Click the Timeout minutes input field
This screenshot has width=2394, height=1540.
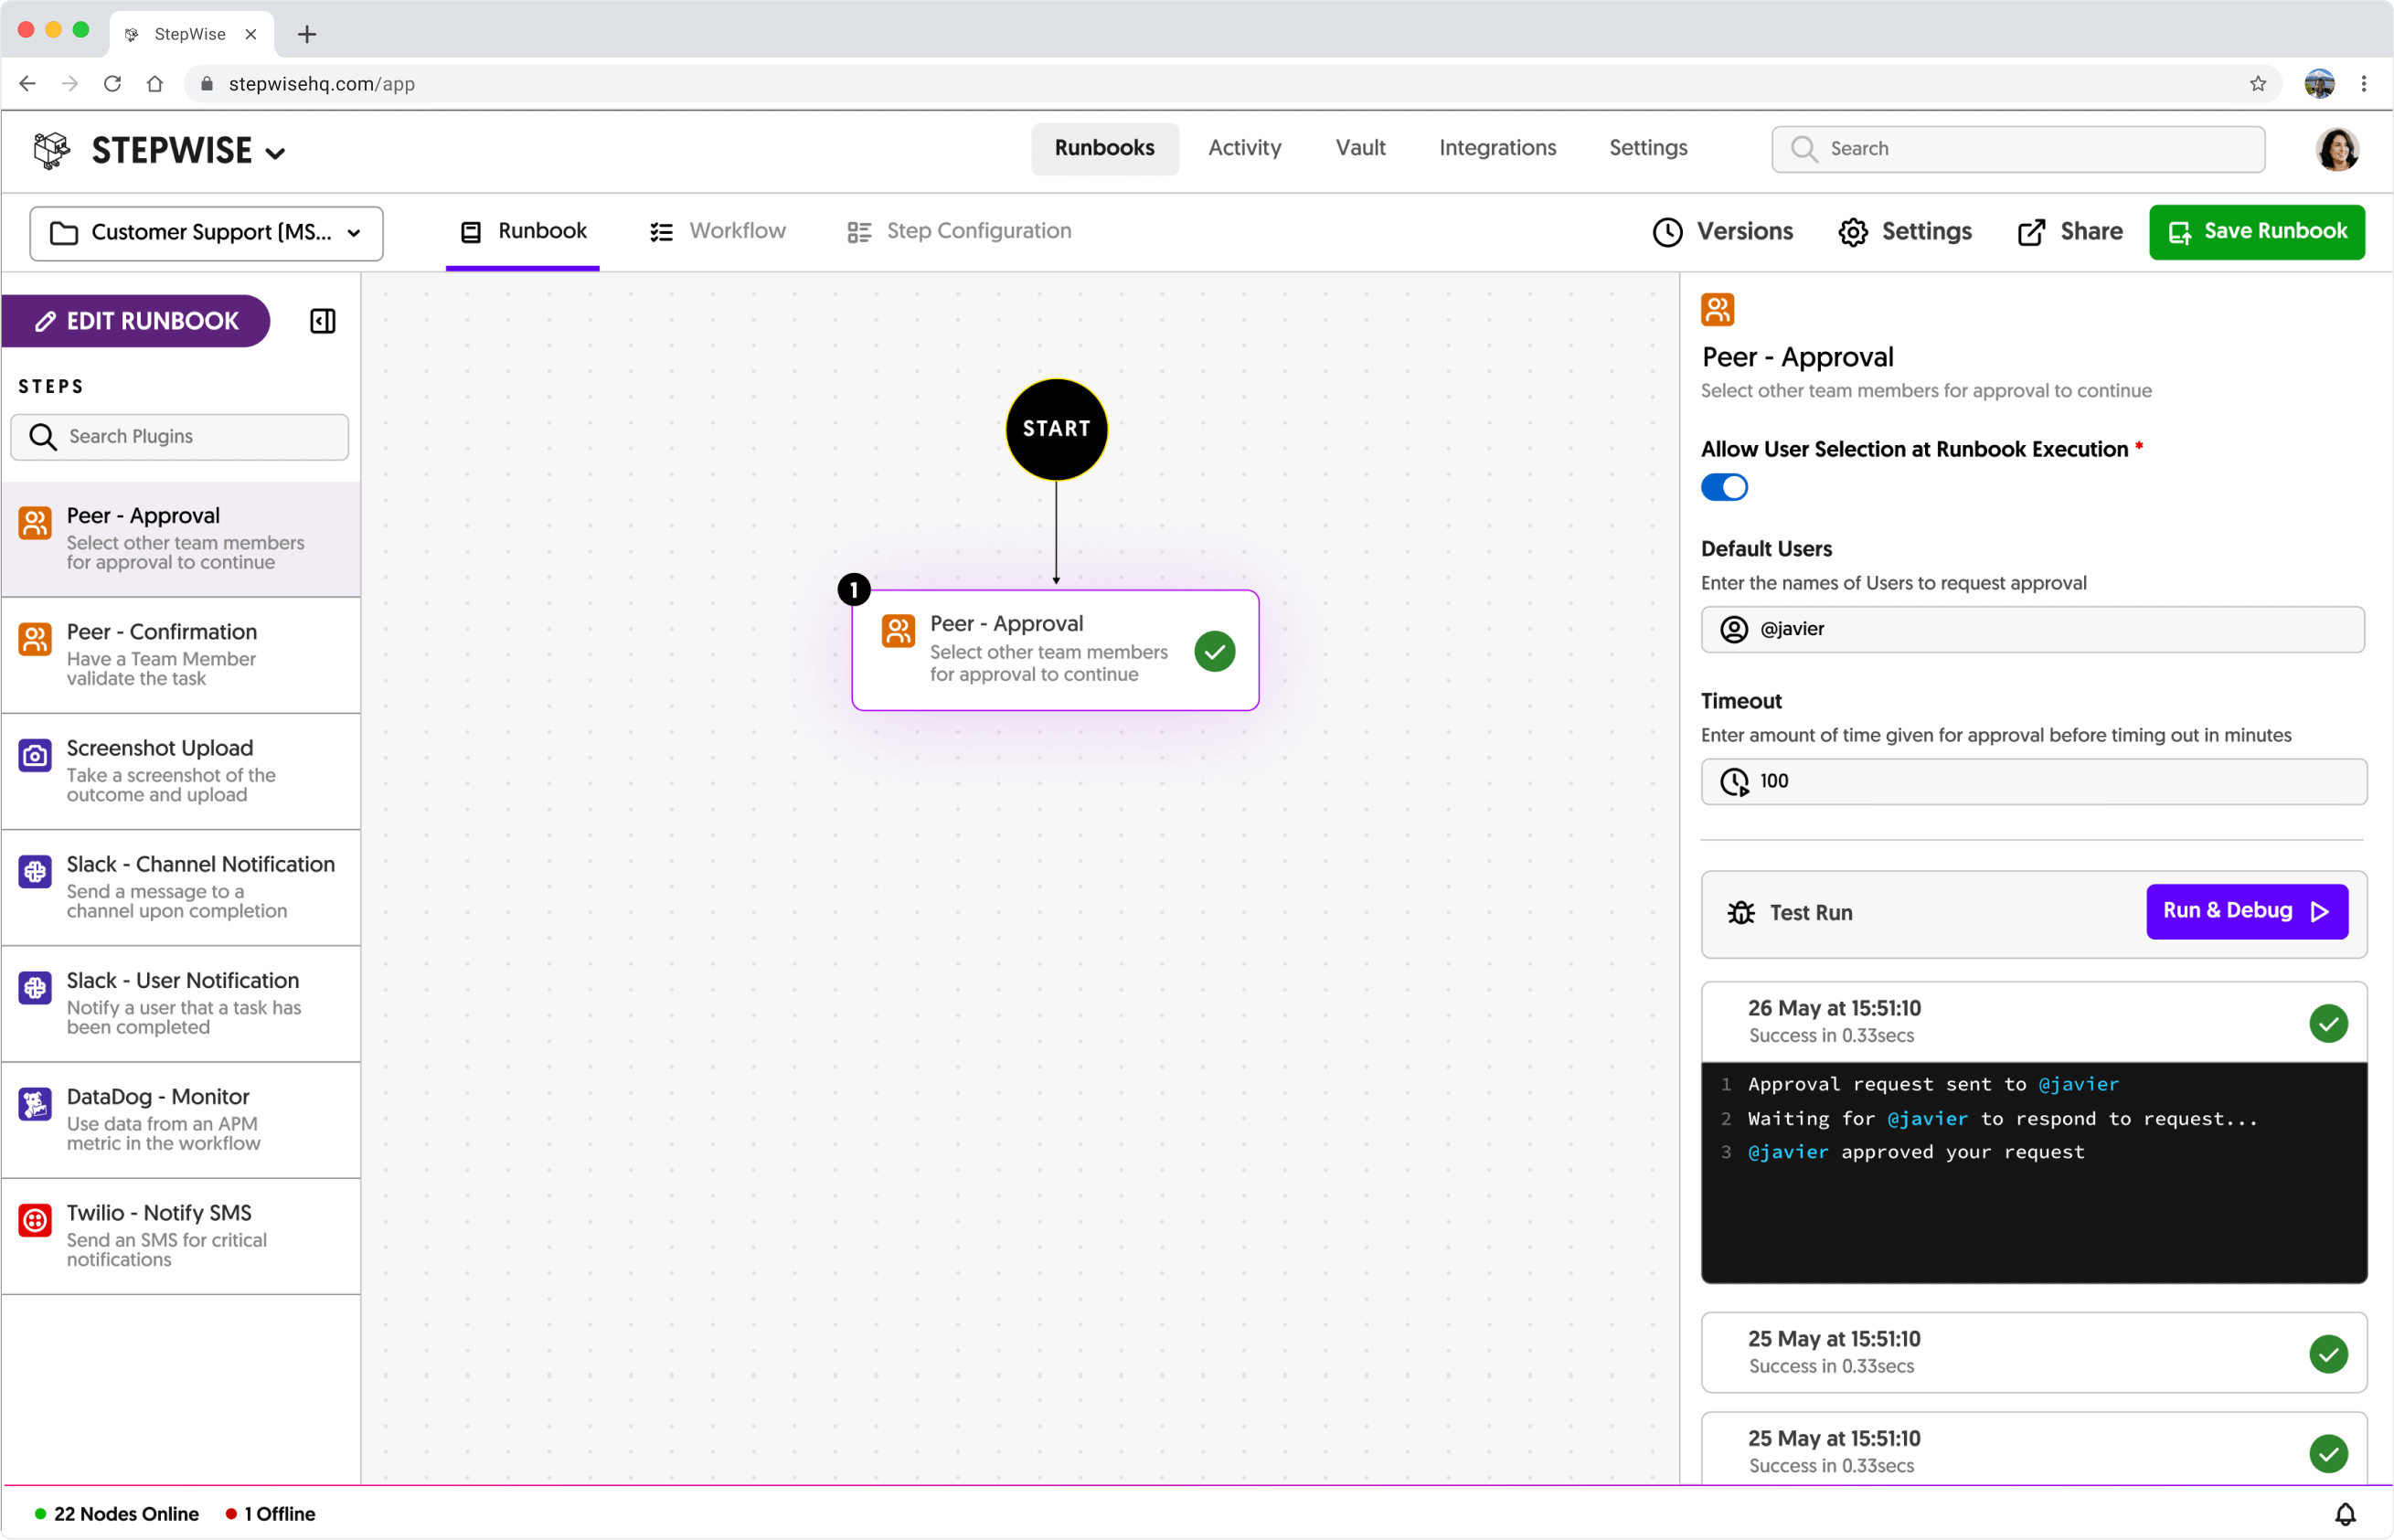click(2033, 781)
